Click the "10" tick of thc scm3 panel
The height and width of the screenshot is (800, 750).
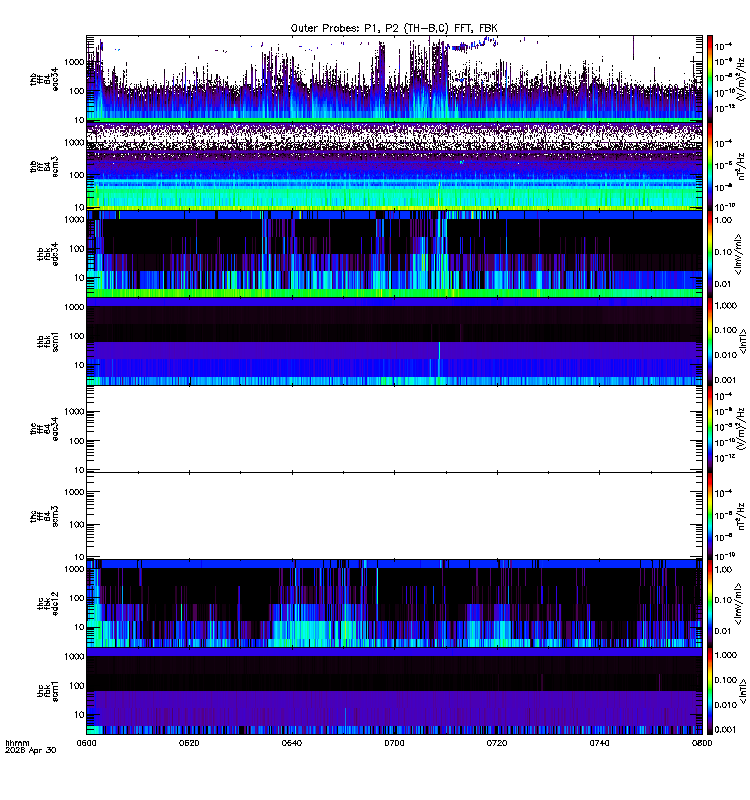click(79, 557)
